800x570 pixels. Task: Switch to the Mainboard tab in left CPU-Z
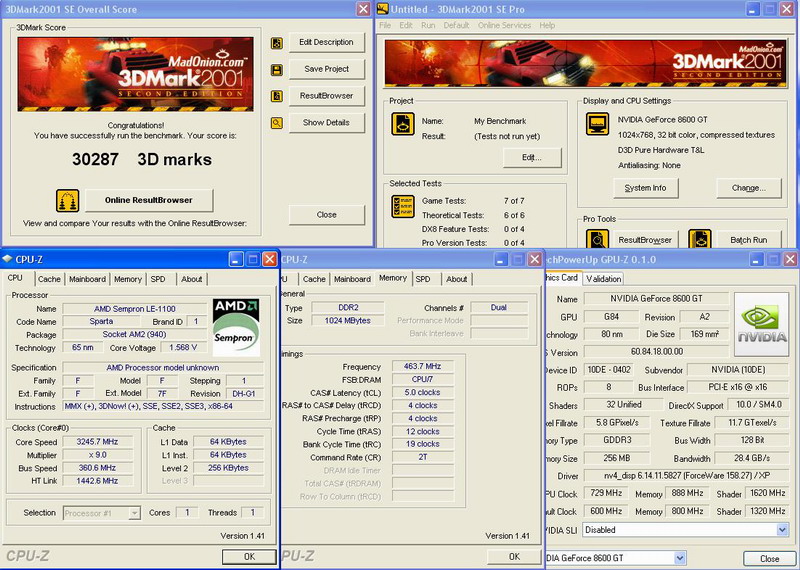(x=87, y=279)
